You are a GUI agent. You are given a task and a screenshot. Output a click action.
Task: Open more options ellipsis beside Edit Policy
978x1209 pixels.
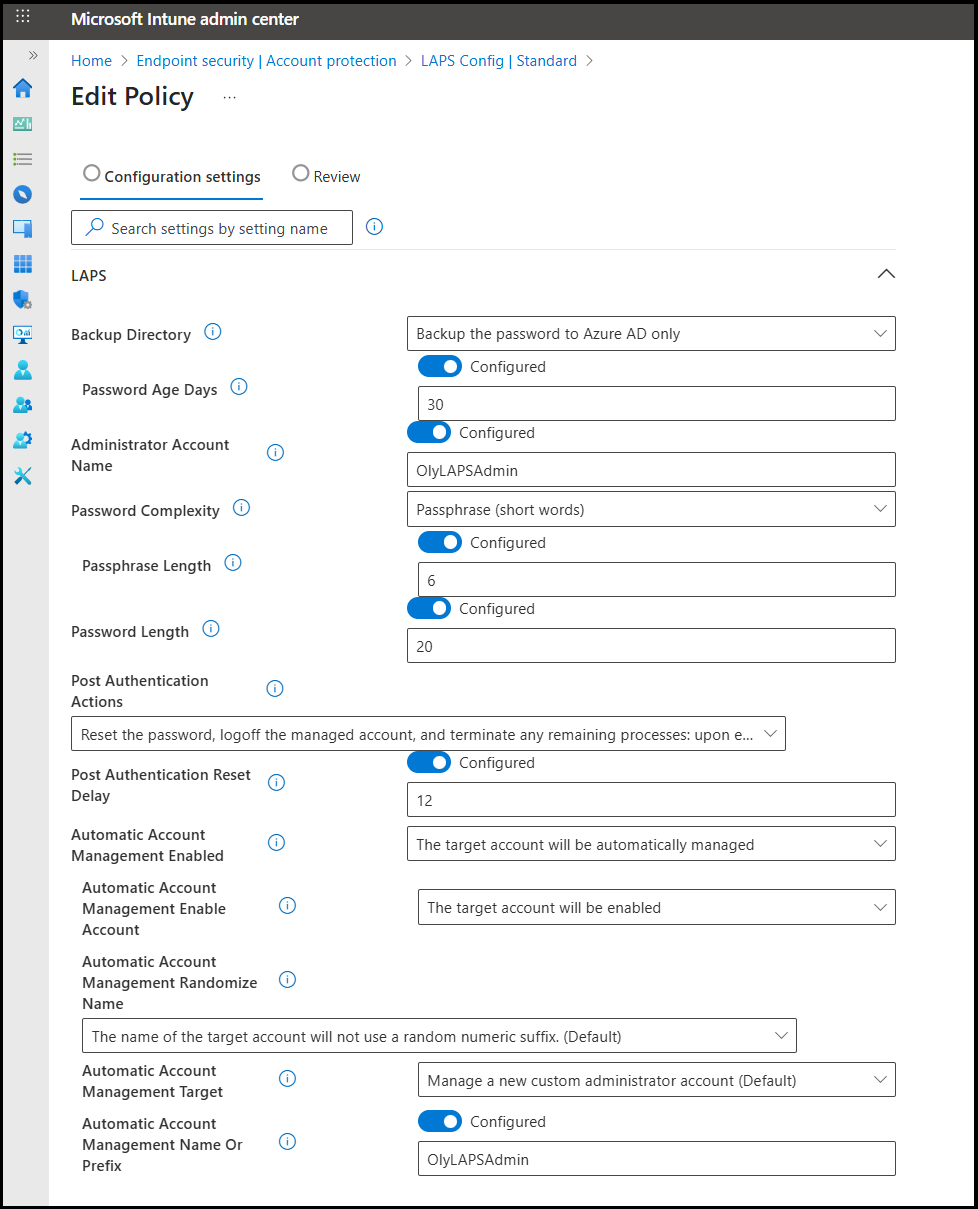coord(230,97)
